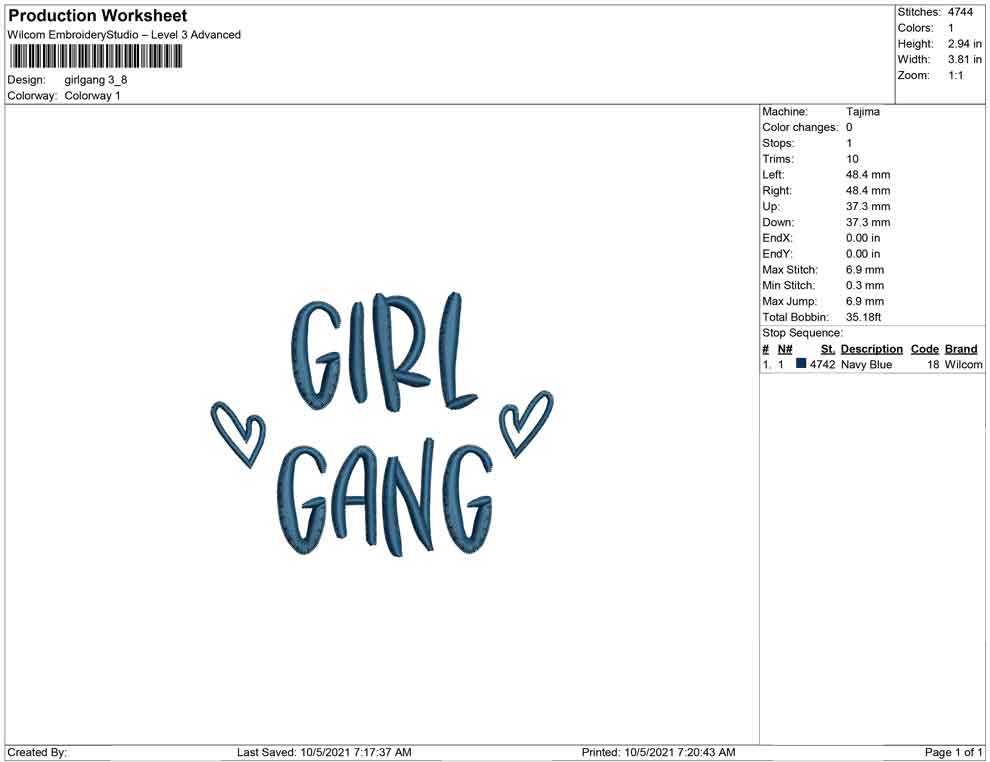Click the Machine value Tajima
This screenshot has width=990, height=762.
(x=862, y=112)
